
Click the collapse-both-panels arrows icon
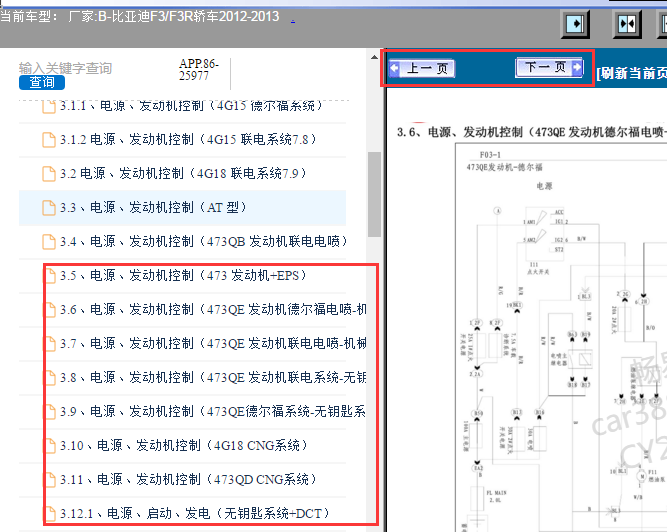click(627, 24)
